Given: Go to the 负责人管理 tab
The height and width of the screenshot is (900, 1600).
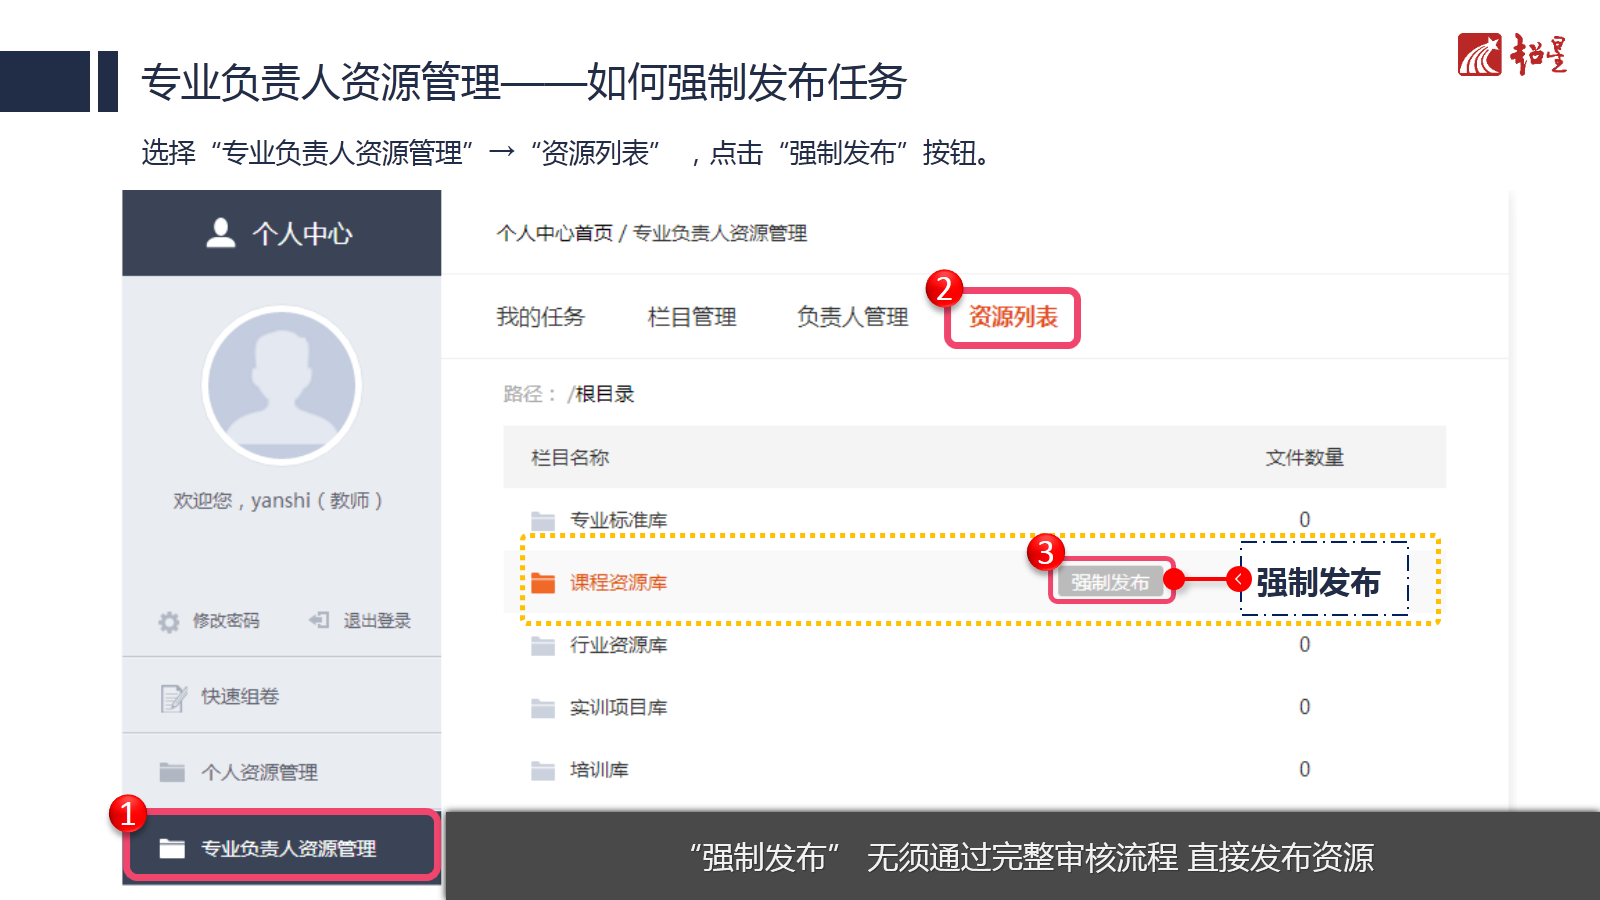Looking at the screenshot, I should click(852, 317).
